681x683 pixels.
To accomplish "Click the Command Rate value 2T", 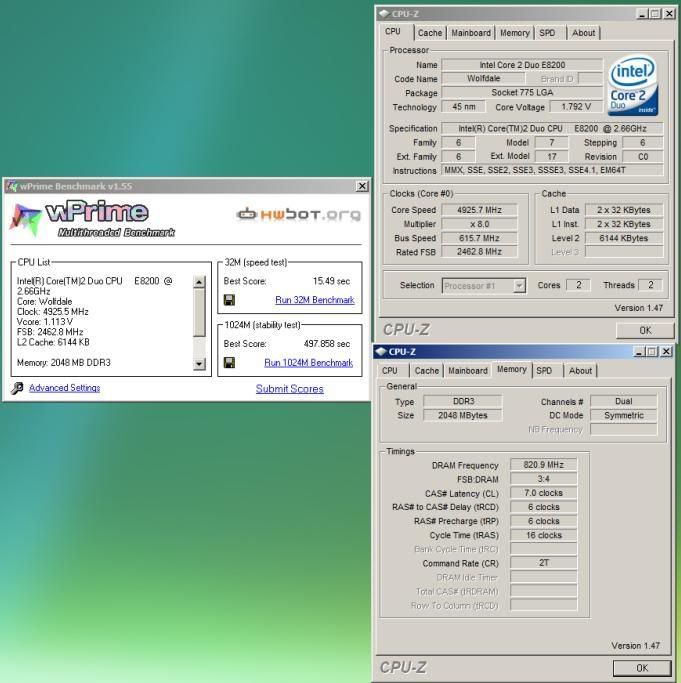I will [x=543, y=563].
